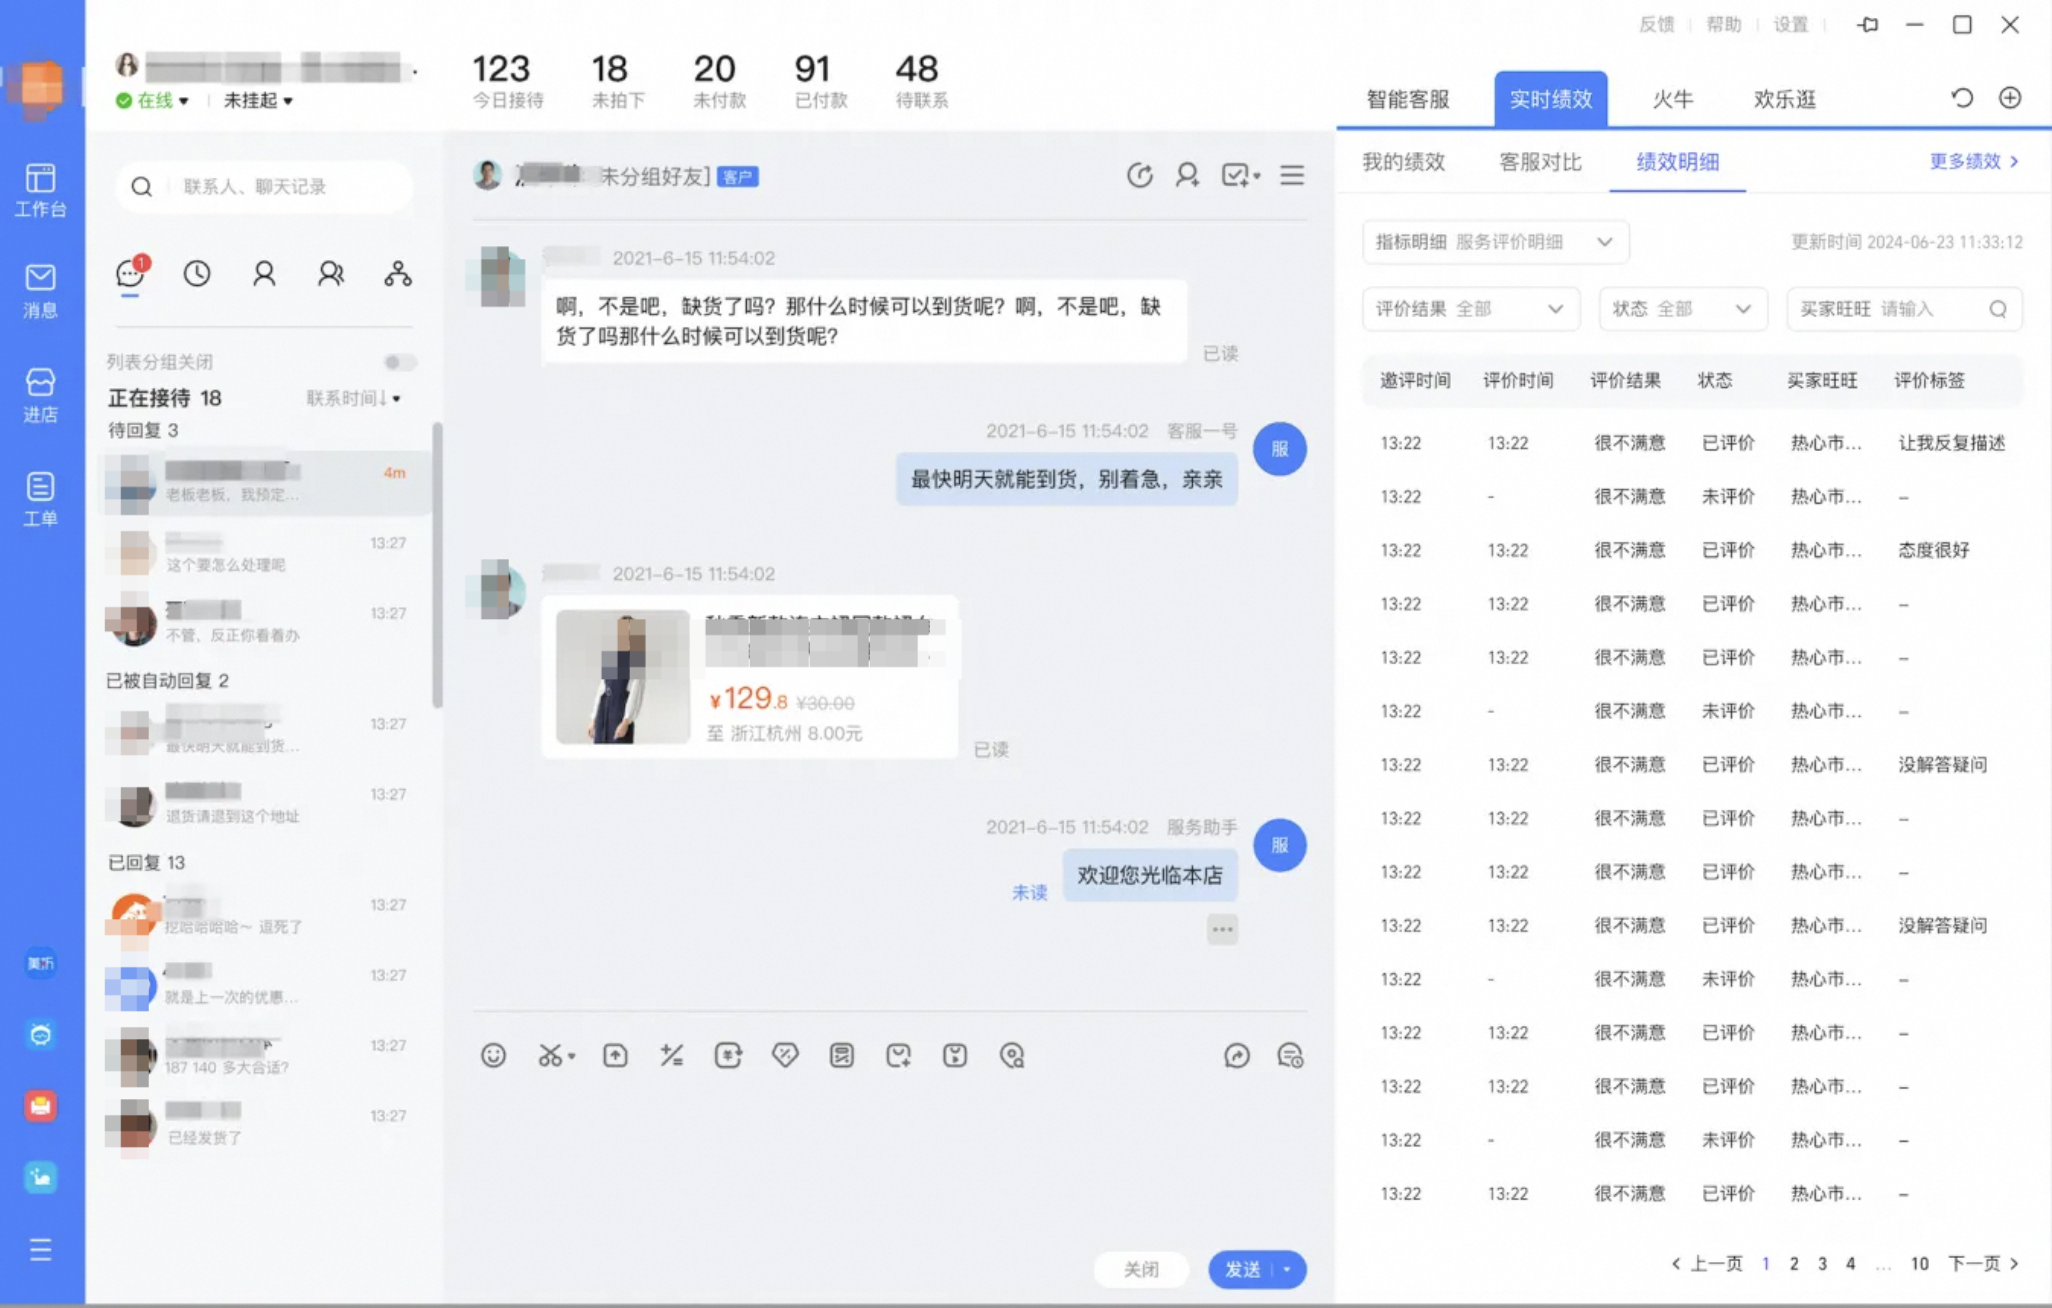Click the conversation list vertical scrollbar
Viewport: 2052px width, 1308px height.
click(437, 565)
